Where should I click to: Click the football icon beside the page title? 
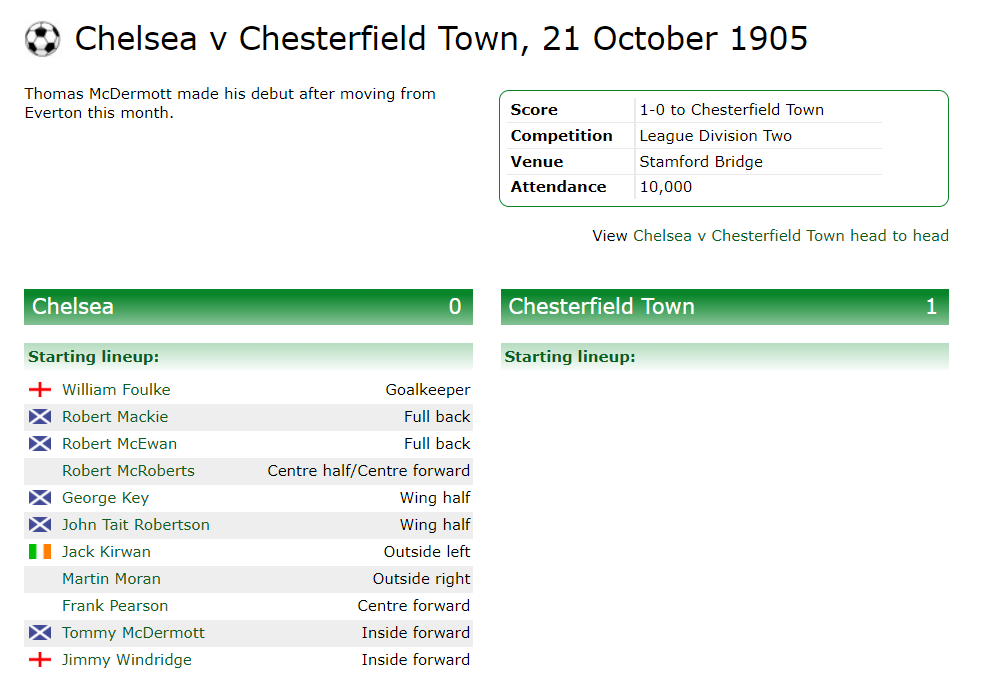(43, 39)
